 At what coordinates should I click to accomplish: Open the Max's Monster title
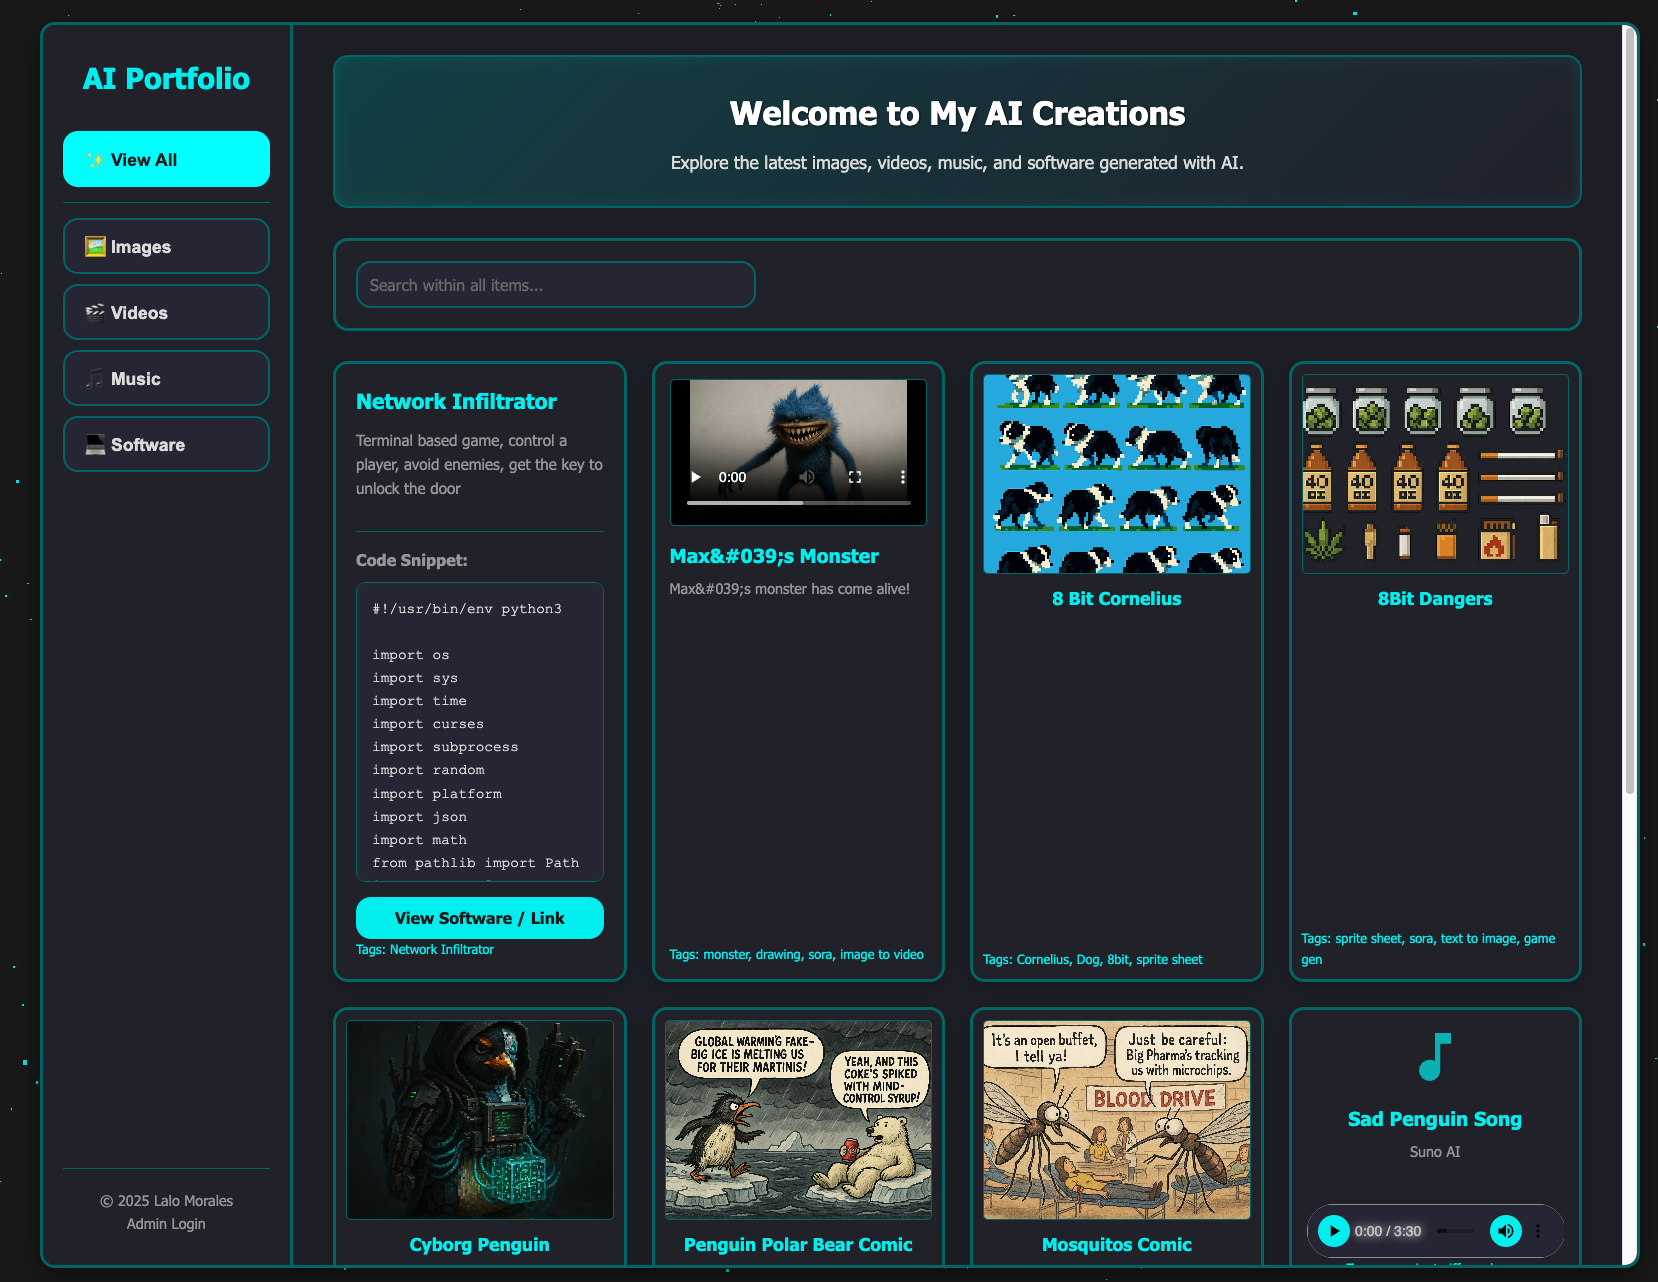click(x=774, y=556)
